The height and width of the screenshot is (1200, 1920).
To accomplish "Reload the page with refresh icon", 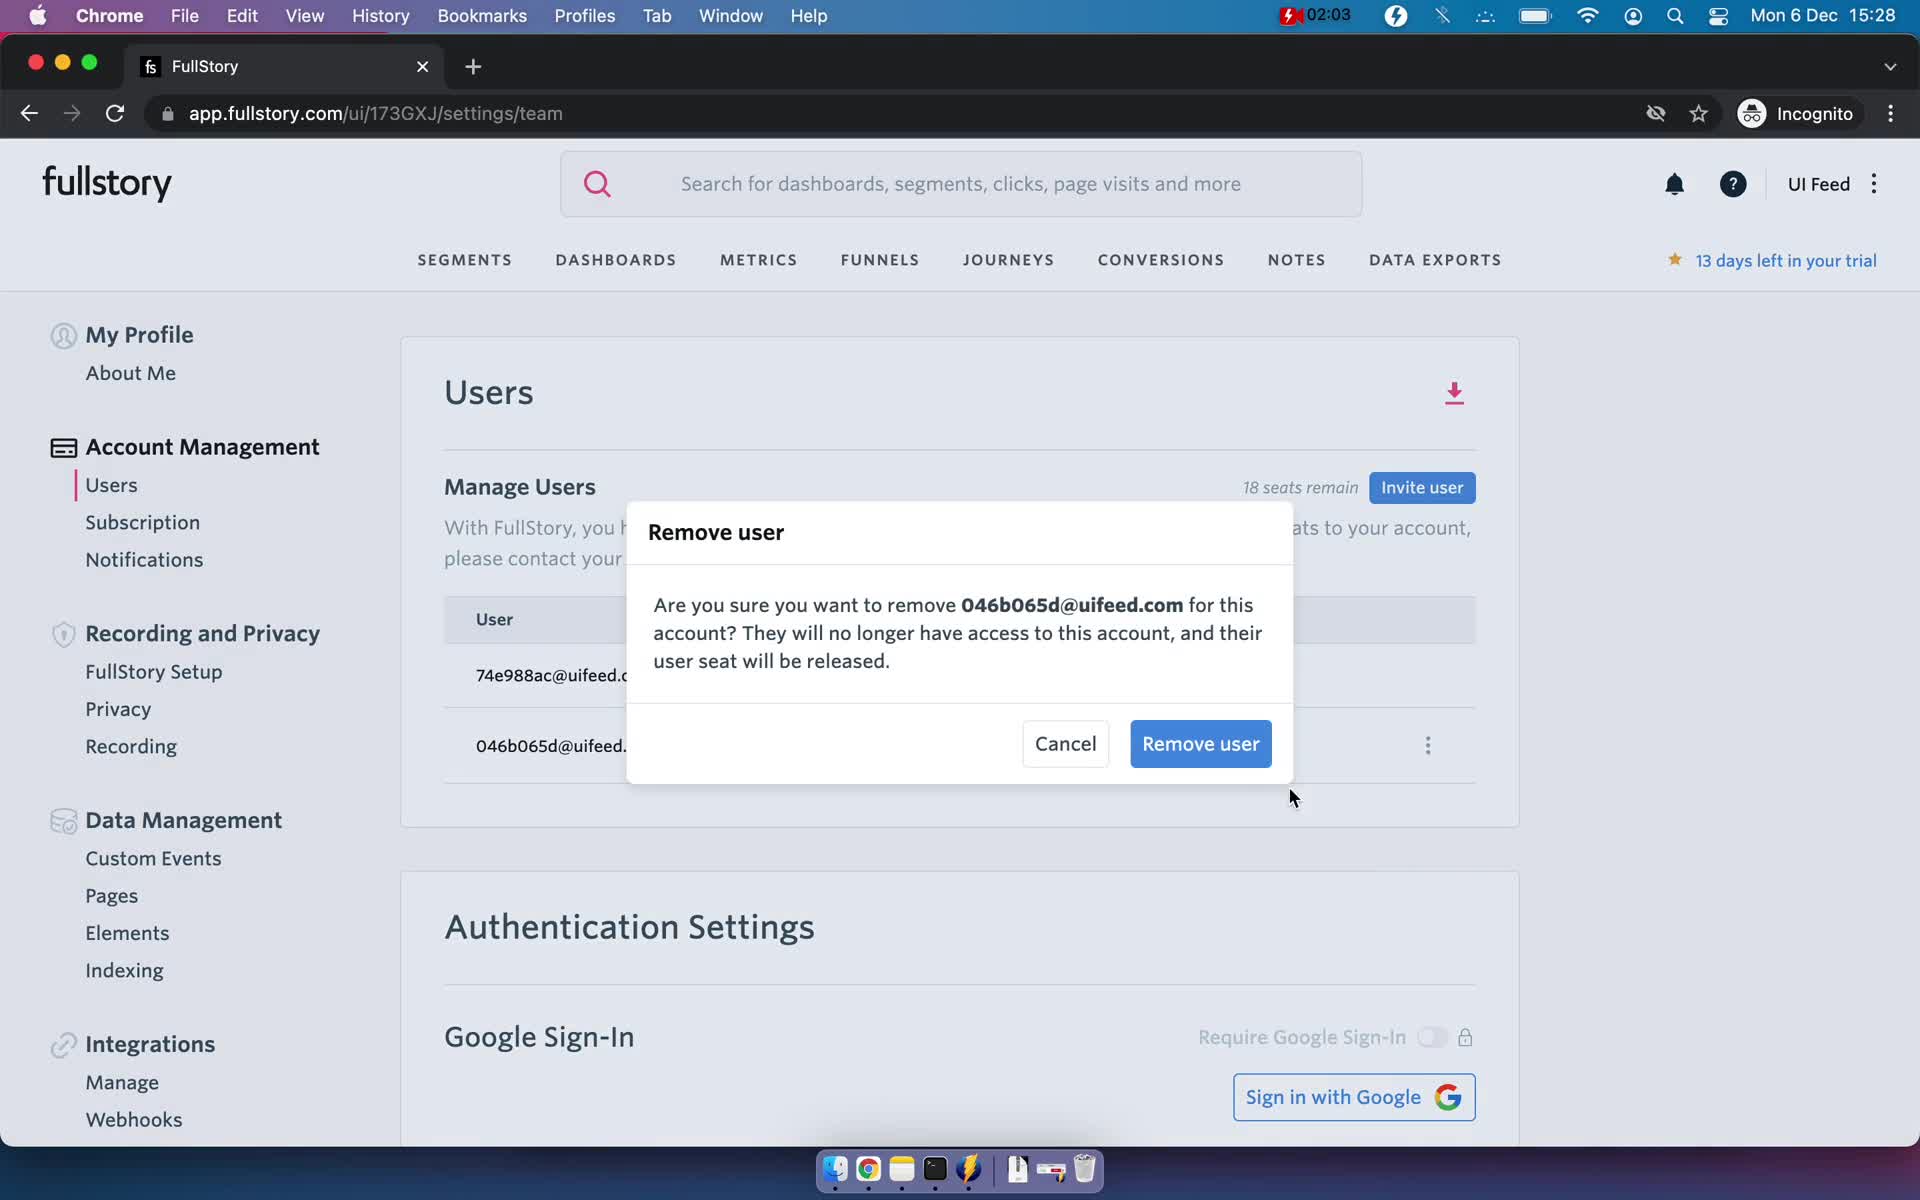I will point(115,113).
